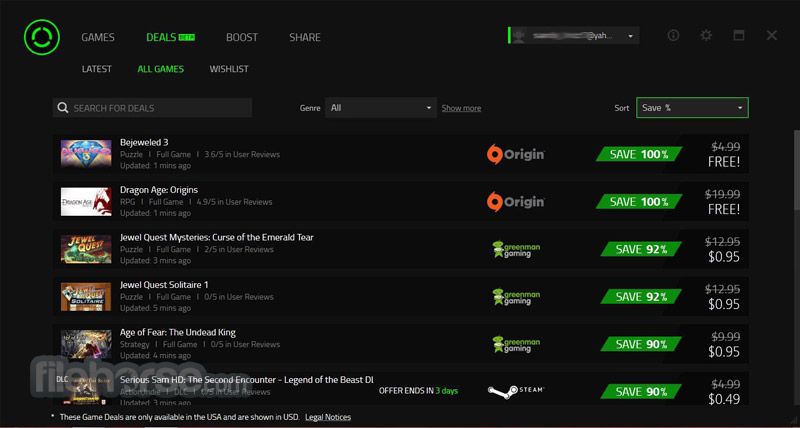Click SAVE 92% for Jewel Quest Solitaire

(x=641, y=296)
